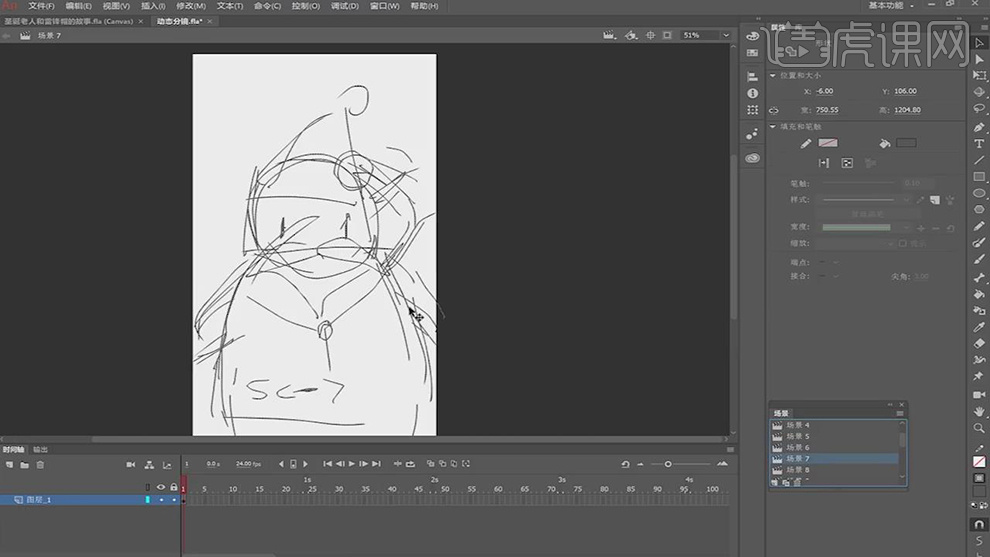
Task: Select the Zoom magnifier tool
Action: pos(979,428)
